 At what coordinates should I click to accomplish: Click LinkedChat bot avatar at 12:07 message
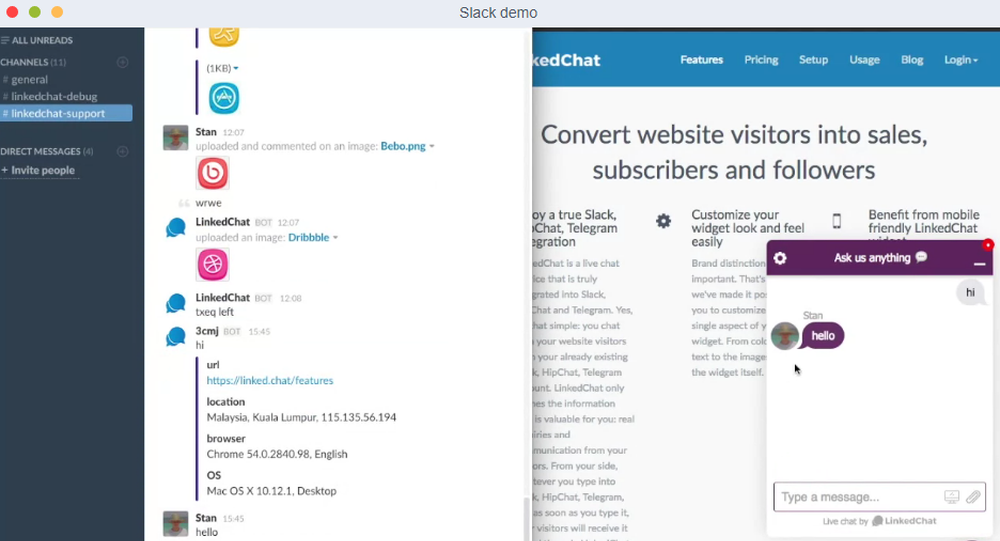point(175,228)
